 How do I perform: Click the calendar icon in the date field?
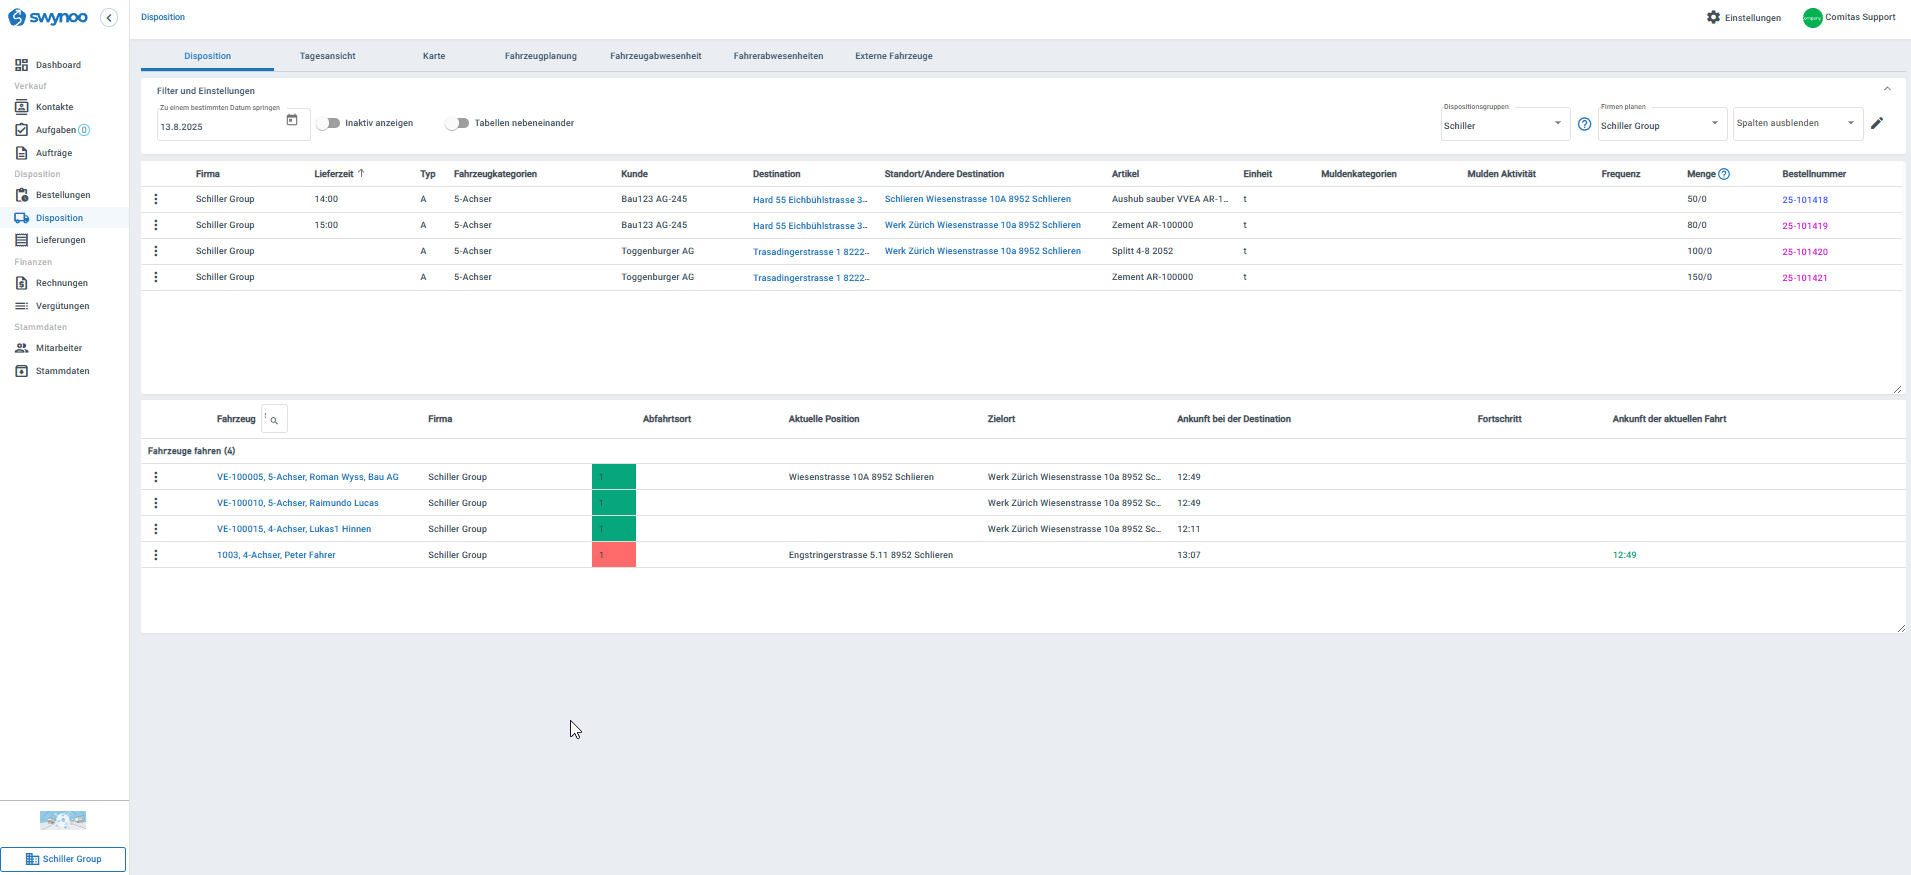click(292, 120)
